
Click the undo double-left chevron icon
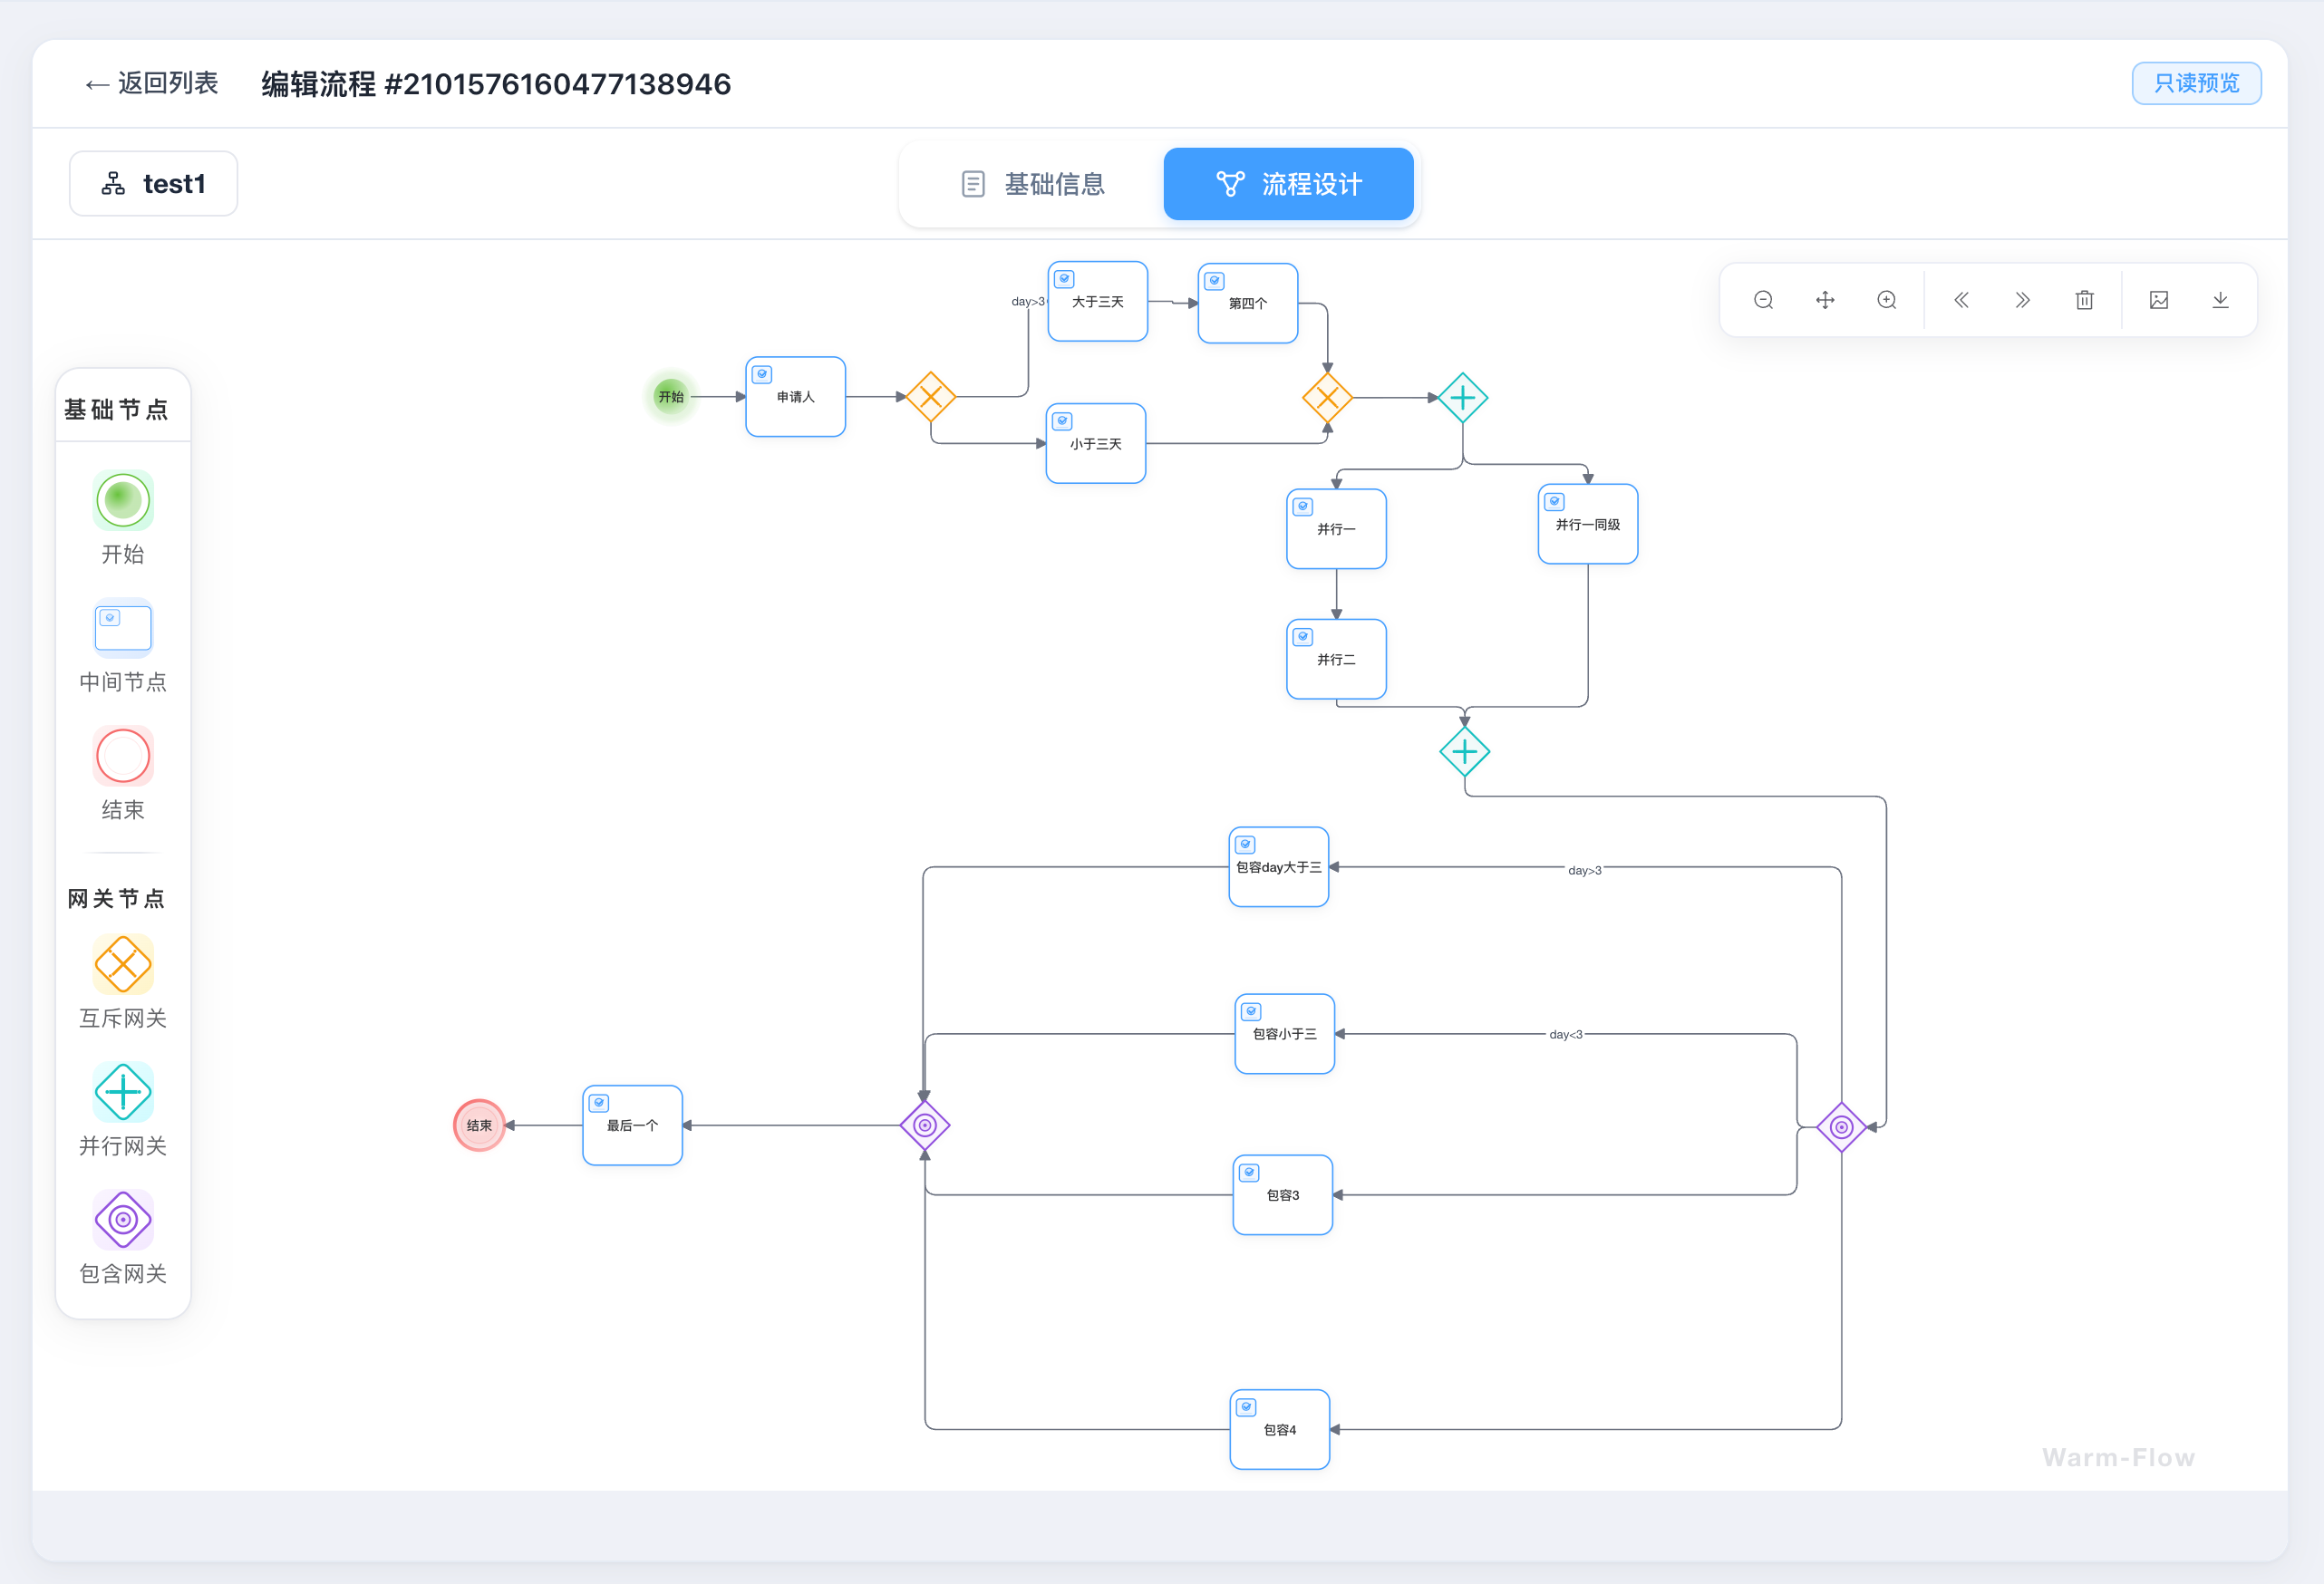pos(1961,300)
